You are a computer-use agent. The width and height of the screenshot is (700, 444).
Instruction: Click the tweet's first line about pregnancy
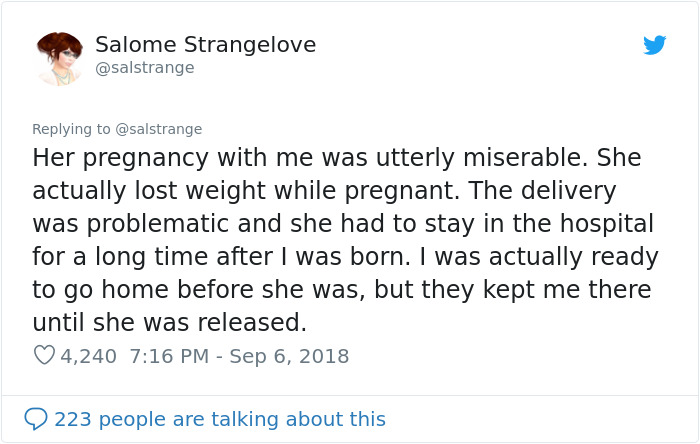click(x=336, y=158)
